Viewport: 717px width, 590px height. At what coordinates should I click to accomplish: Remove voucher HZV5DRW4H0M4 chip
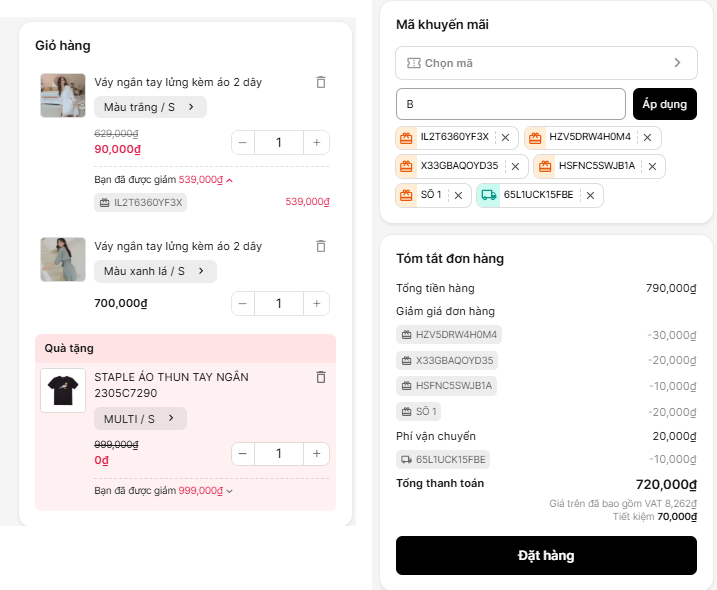click(647, 138)
